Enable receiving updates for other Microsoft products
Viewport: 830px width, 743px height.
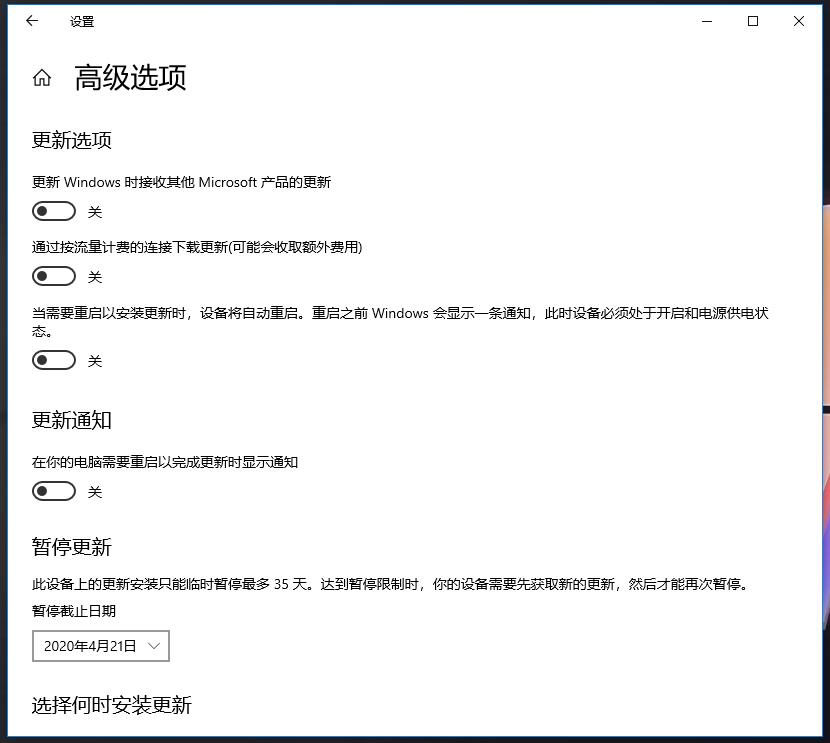[x=54, y=211]
